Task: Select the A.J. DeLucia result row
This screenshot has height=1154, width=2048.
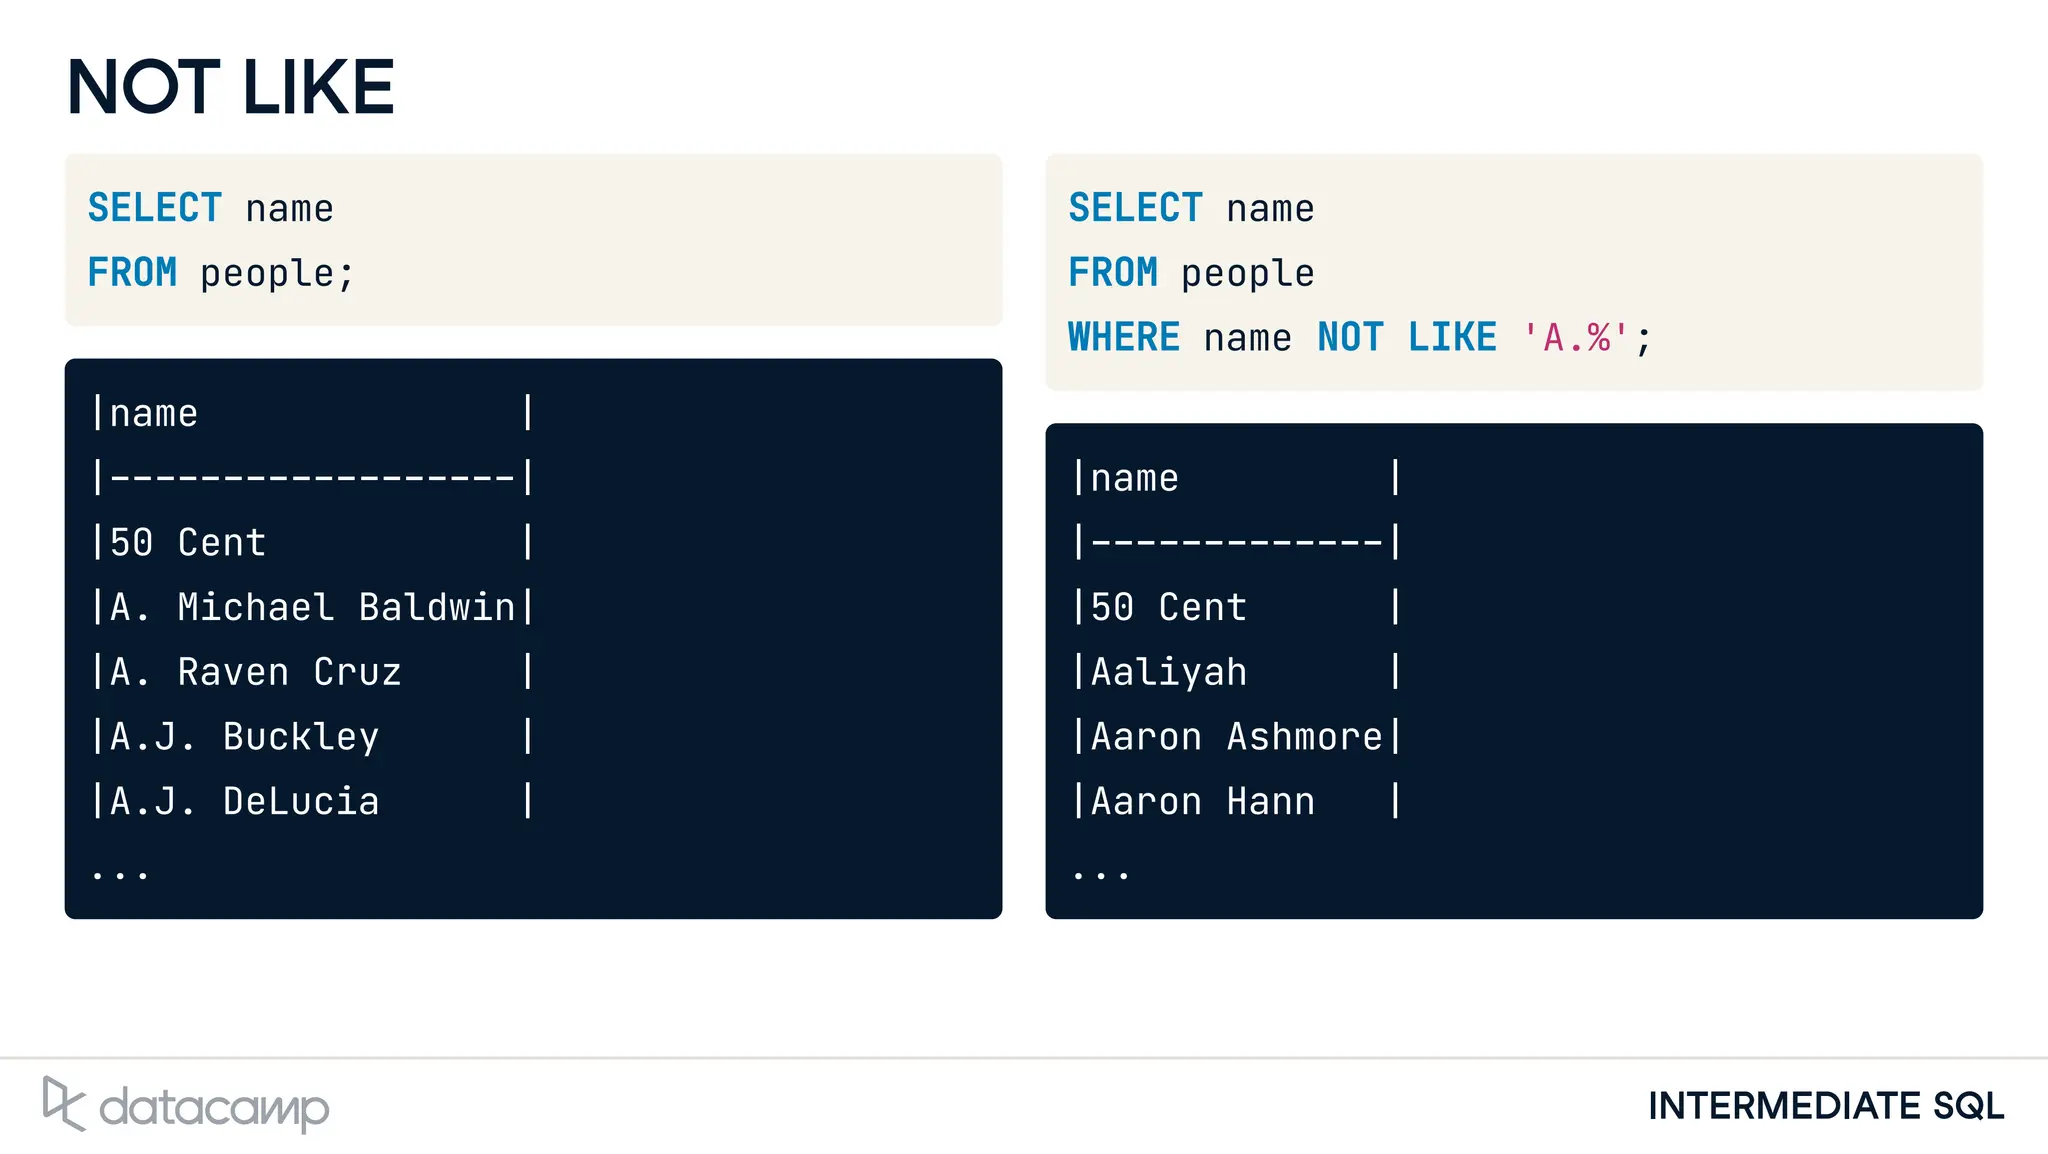Action: coord(245,802)
